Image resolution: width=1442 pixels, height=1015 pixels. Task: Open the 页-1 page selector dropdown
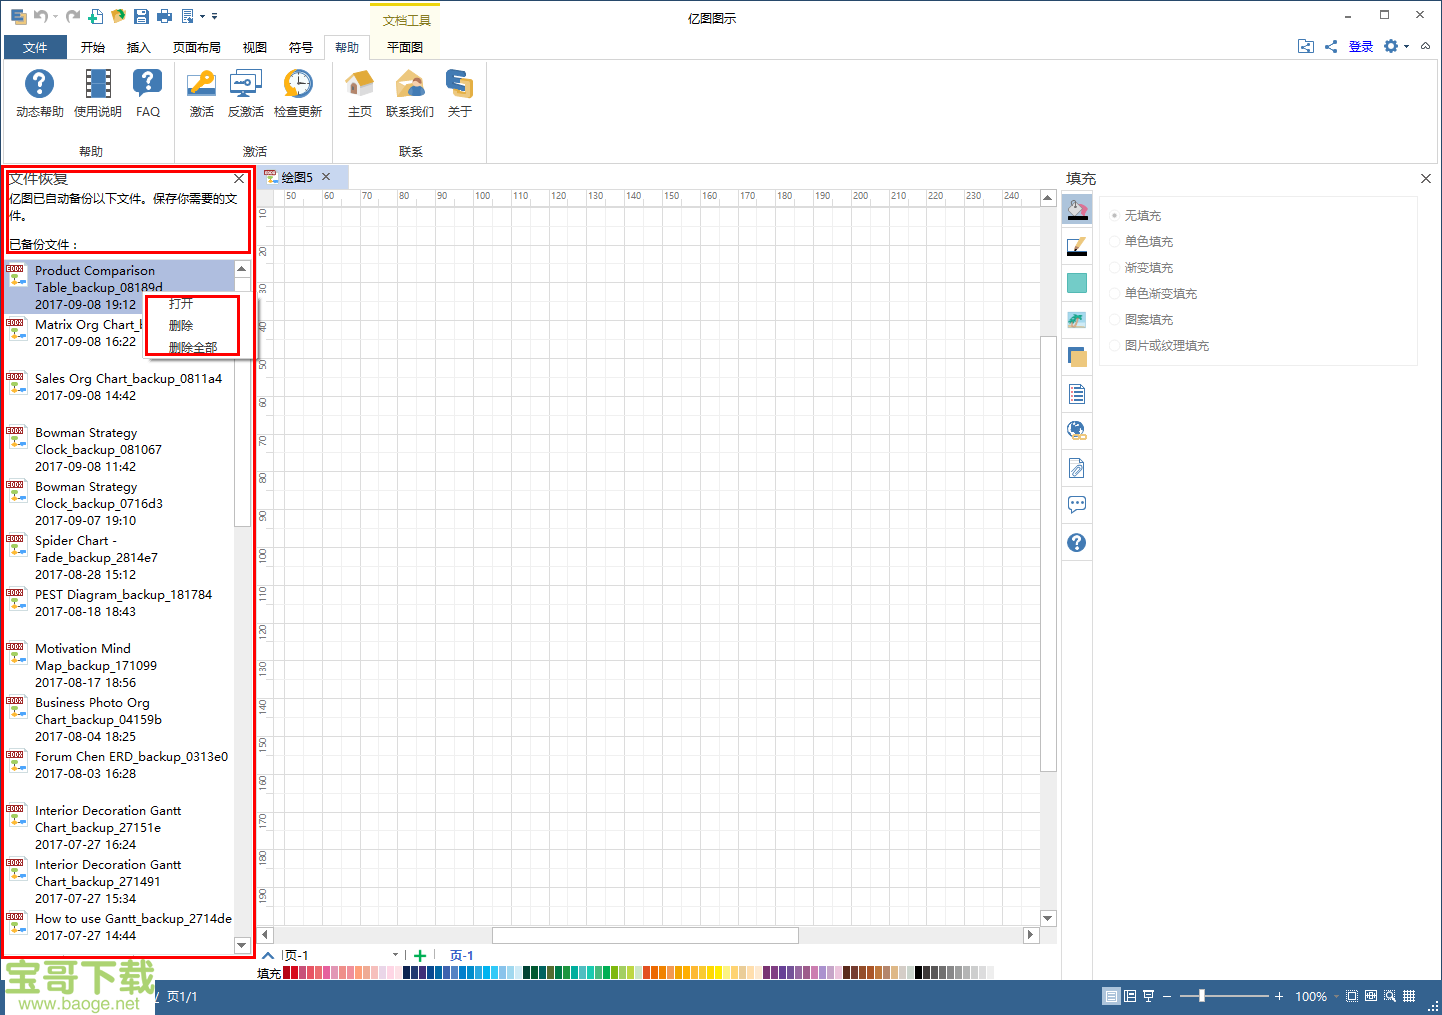395,955
